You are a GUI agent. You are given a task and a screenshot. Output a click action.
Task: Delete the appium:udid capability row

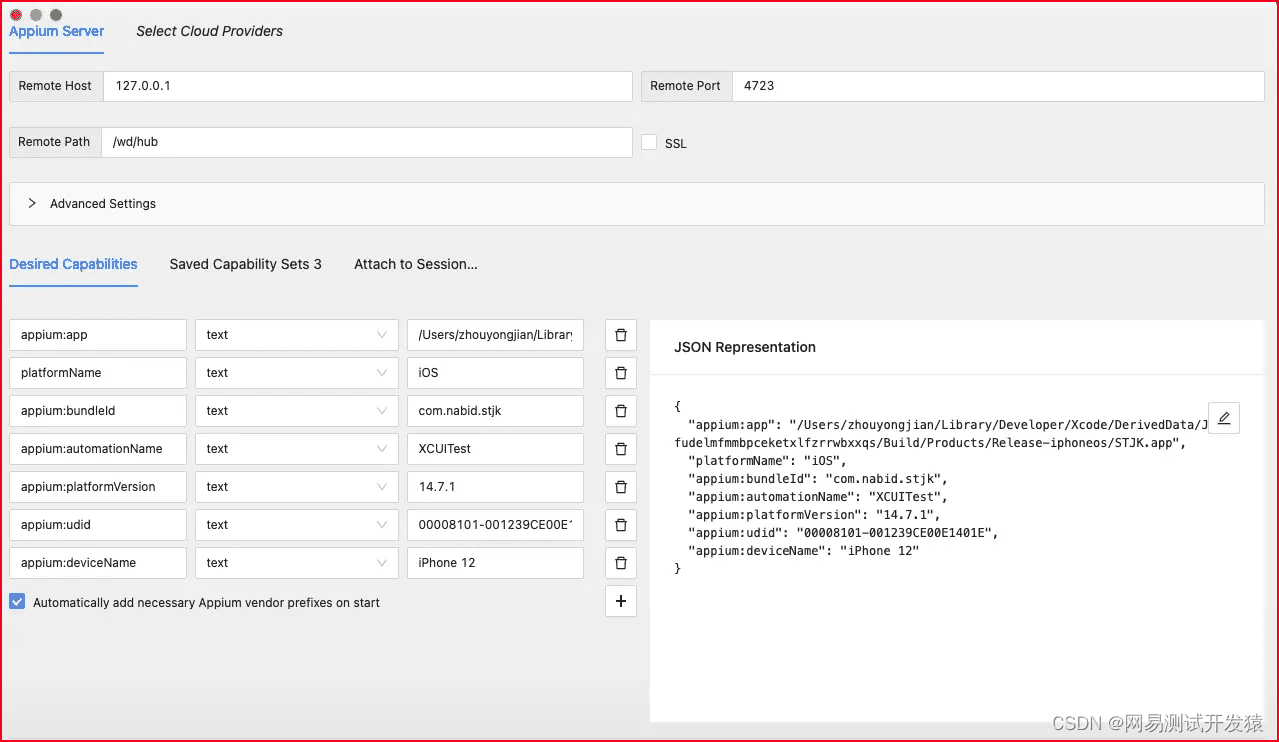[x=620, y=525]
